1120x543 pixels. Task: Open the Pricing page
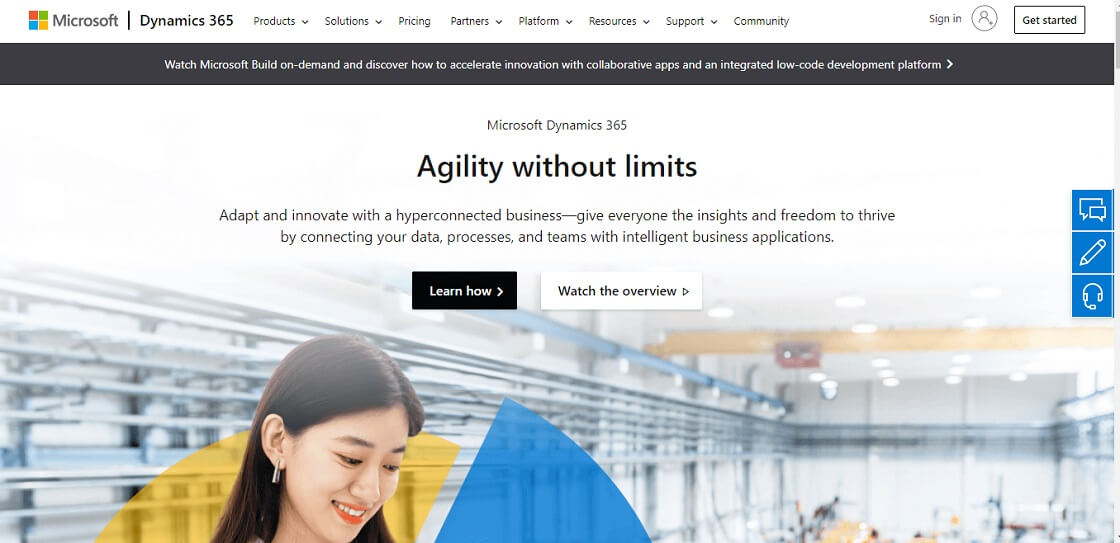[x=414, y=21]
